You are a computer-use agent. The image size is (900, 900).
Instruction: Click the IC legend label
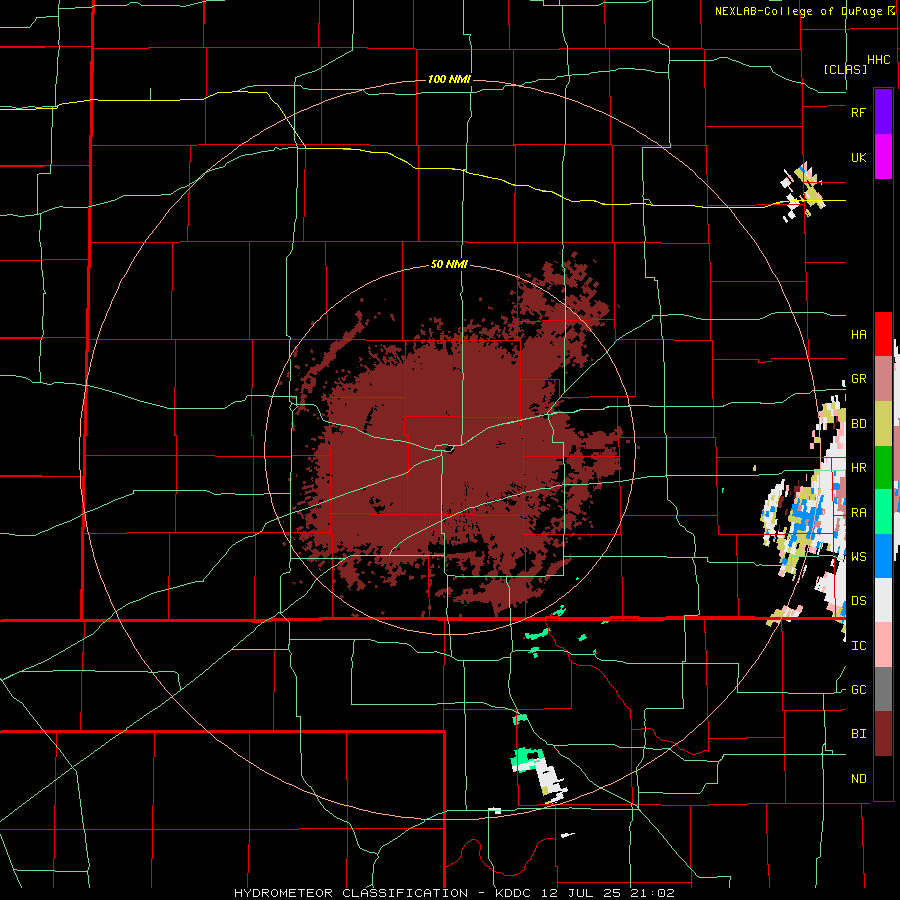(x=858, y=646)
